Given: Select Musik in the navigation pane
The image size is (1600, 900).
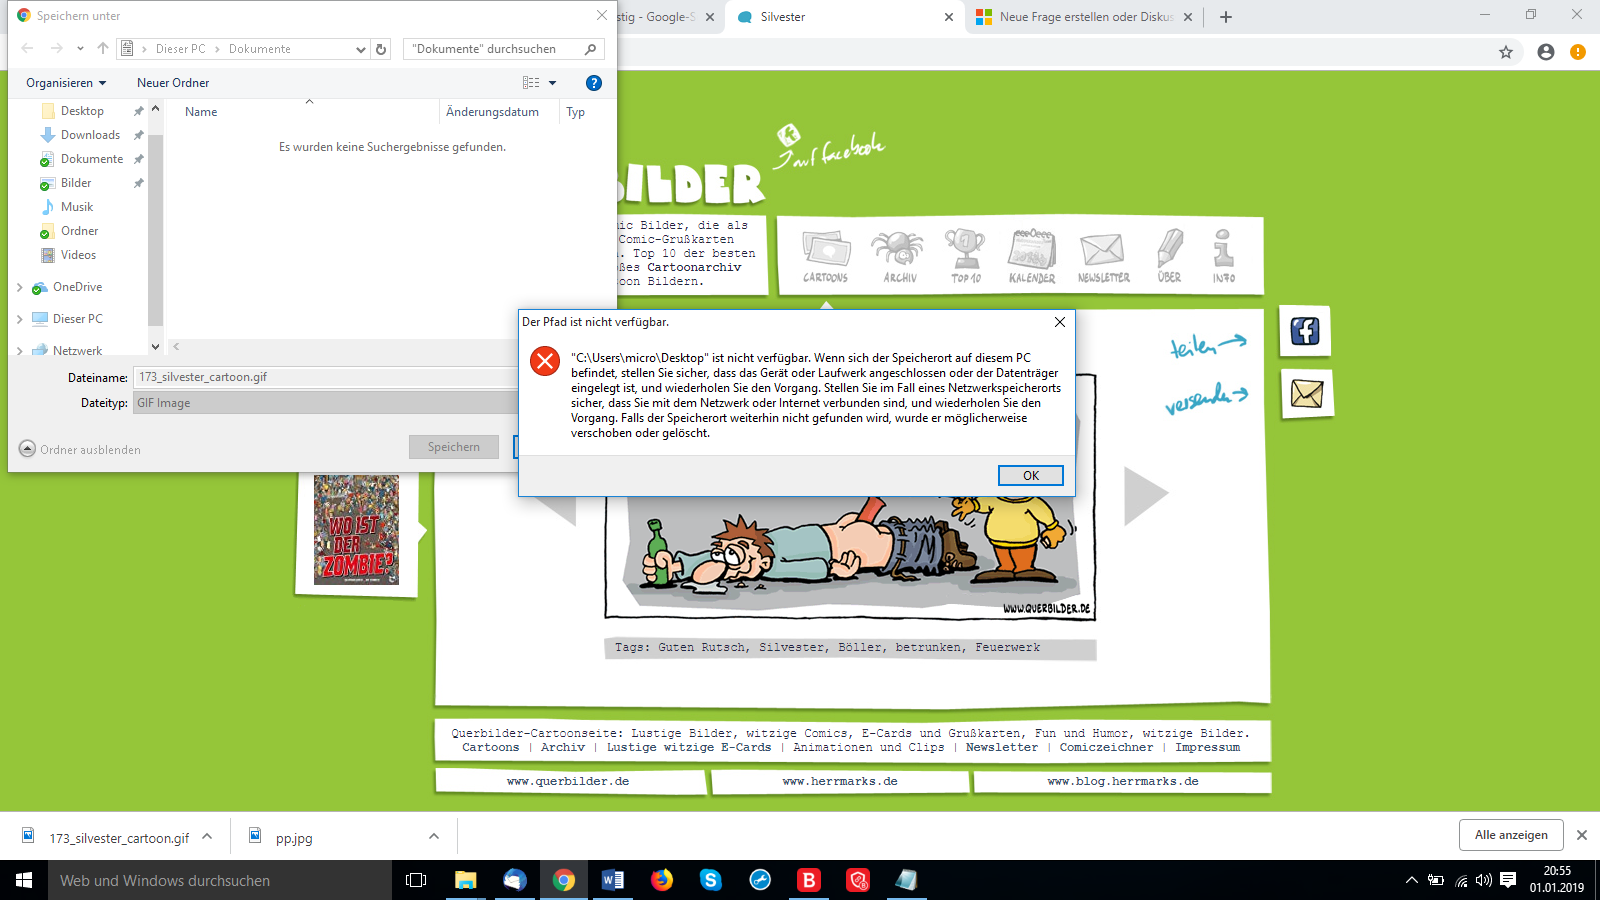Looking at the screenshot, I should (77, 207).
